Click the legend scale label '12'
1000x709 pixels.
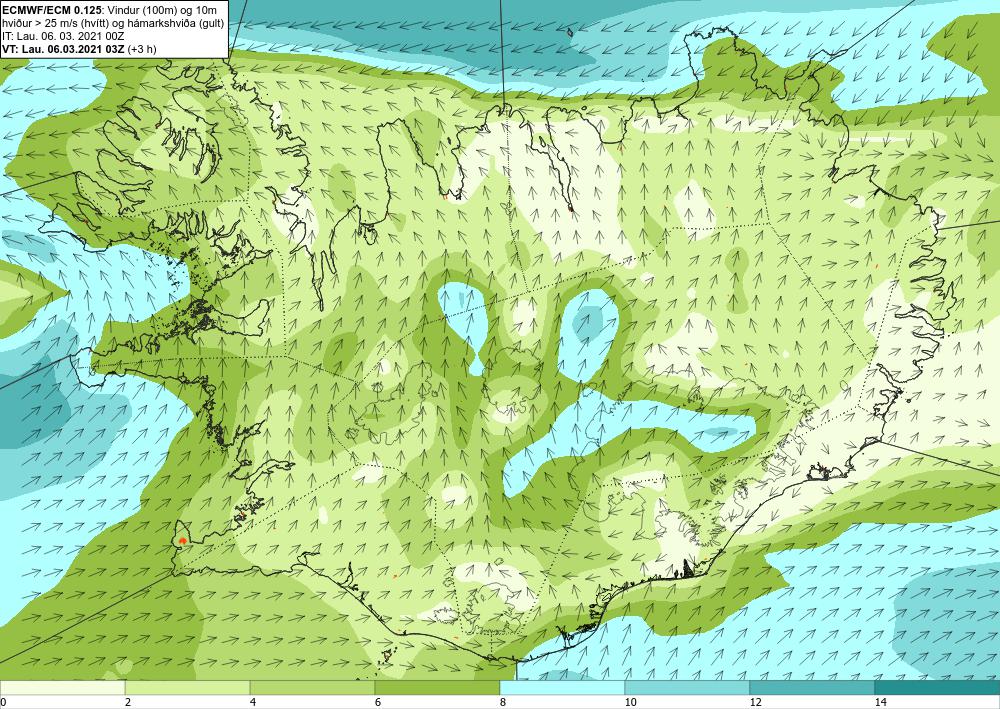(x=755, y=702)
